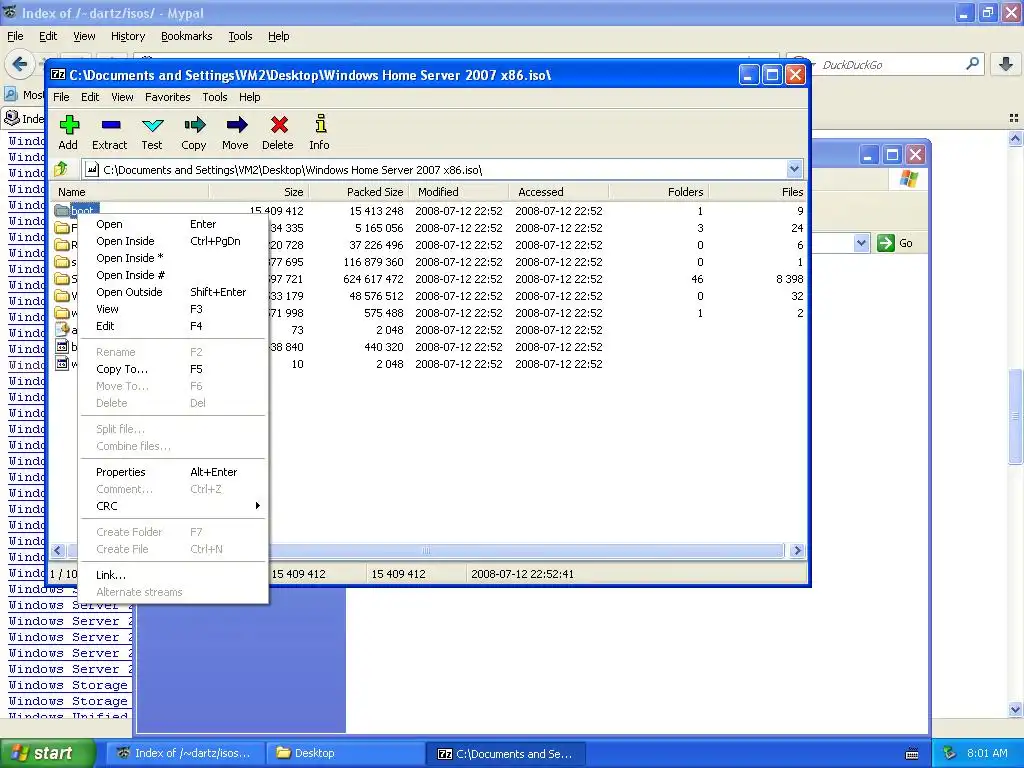1024x768 pixels.
Task: Open the dropdown arrow beside the Go button
Action: pos(861,243)
